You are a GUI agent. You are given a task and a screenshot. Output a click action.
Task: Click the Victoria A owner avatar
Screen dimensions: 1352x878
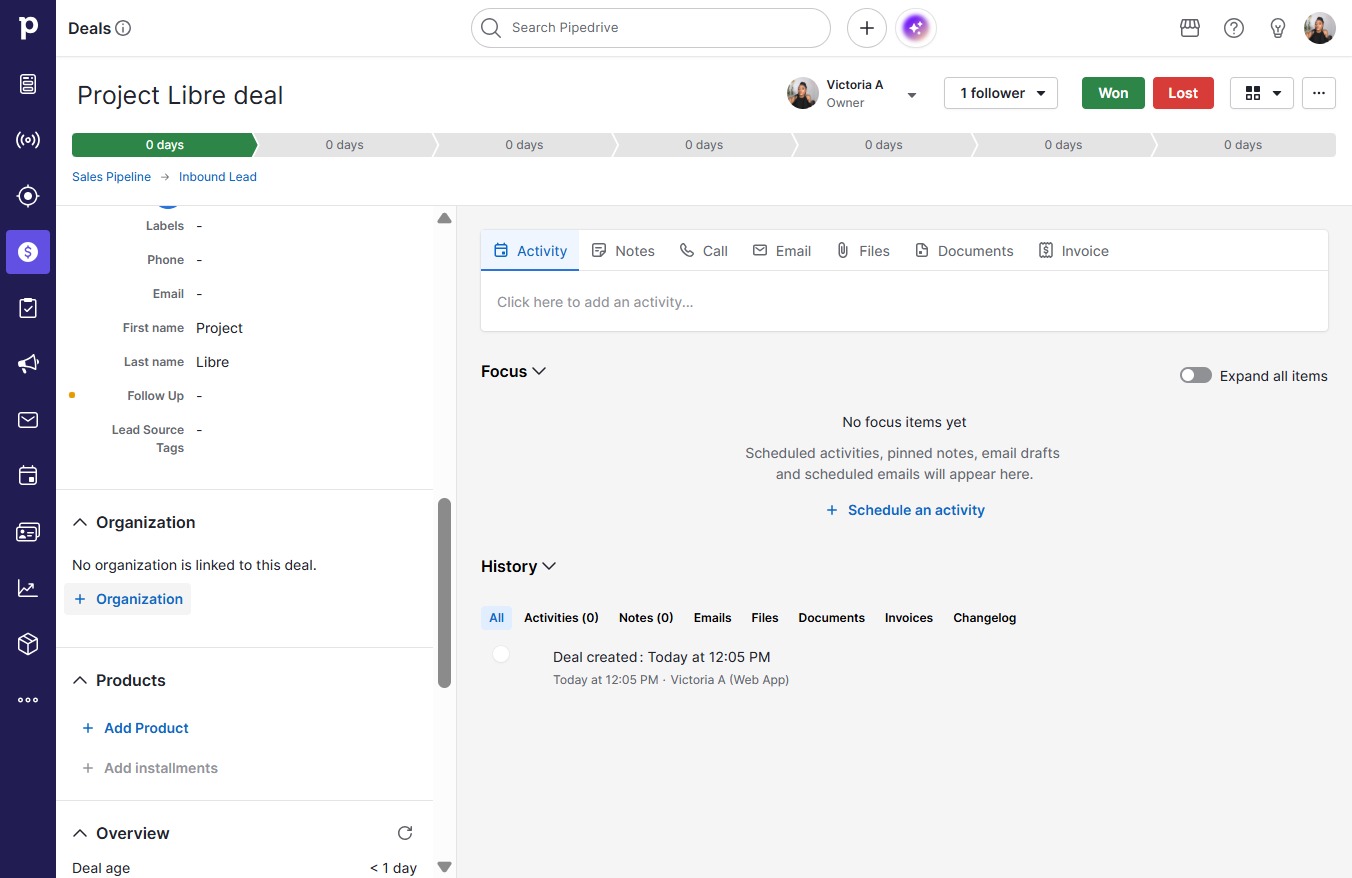click(x=803, y=93)
